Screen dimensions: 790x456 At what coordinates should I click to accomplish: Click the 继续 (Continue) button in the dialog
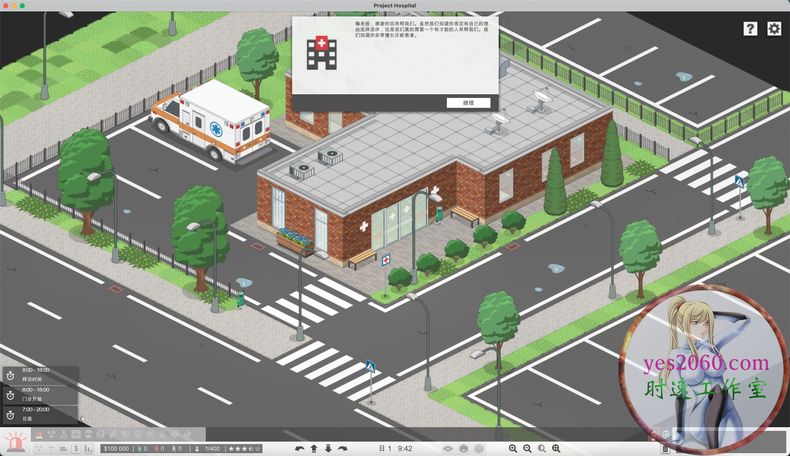(x=468, y=102)
